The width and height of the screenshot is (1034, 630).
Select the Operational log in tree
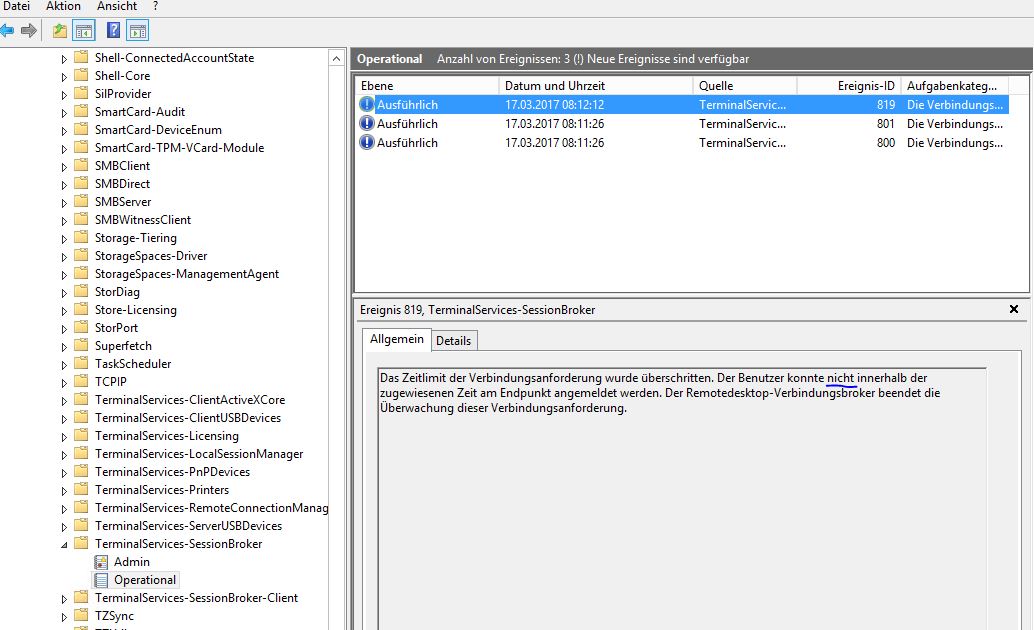(144, 580)
